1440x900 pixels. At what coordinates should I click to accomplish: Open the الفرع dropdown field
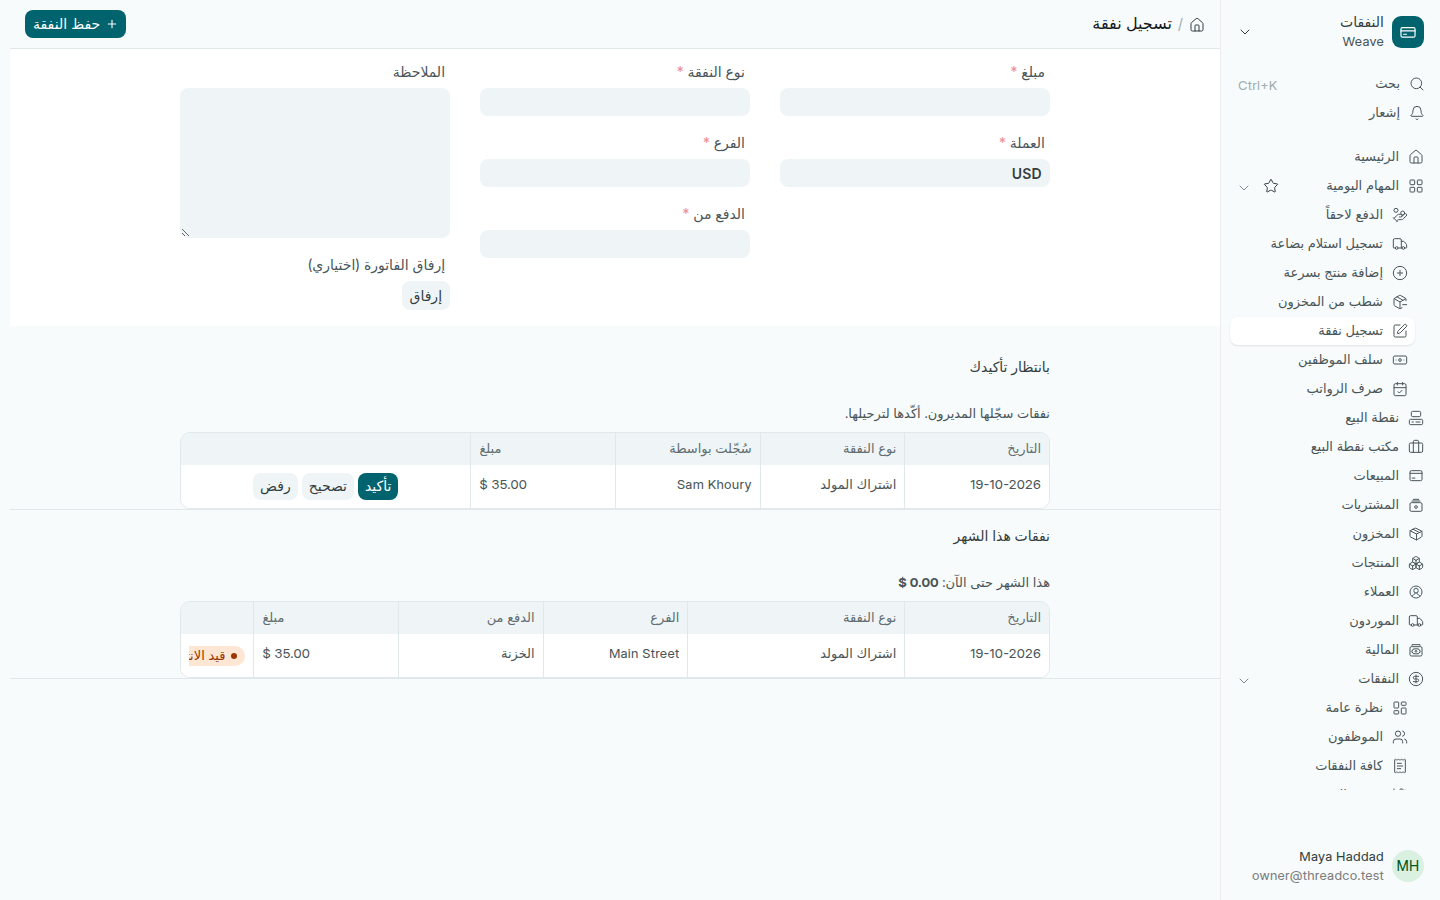coord(615,173)
